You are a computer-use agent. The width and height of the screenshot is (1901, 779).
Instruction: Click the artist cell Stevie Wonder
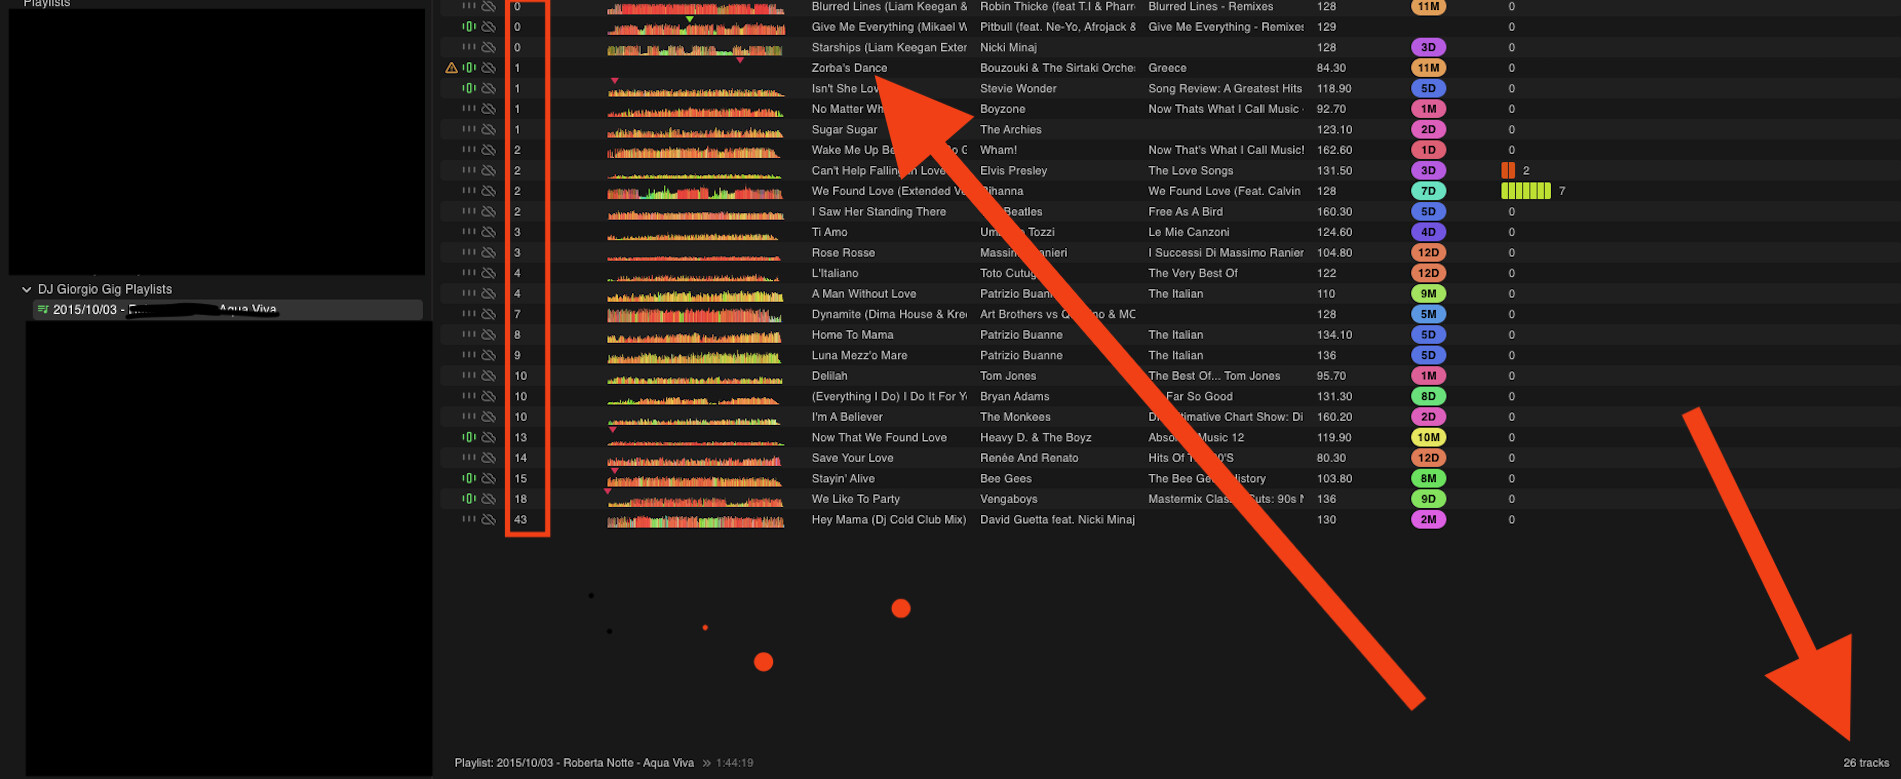point(1018,88)
